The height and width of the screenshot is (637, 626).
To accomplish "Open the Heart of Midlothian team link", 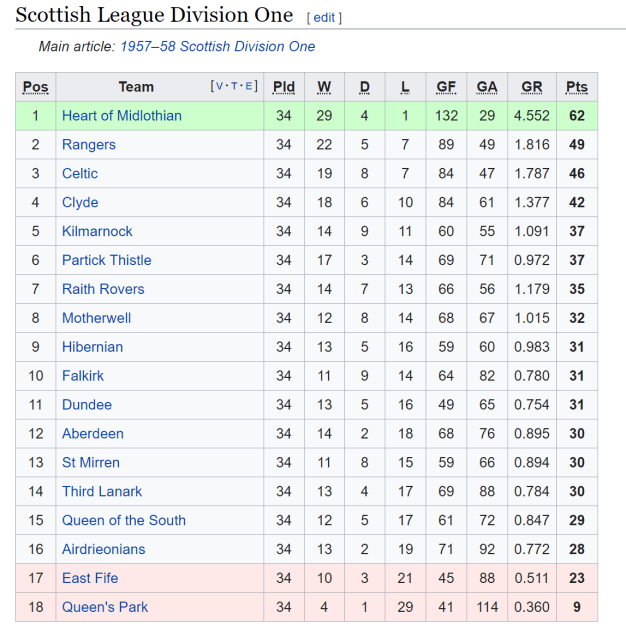I will click(122, 115).
